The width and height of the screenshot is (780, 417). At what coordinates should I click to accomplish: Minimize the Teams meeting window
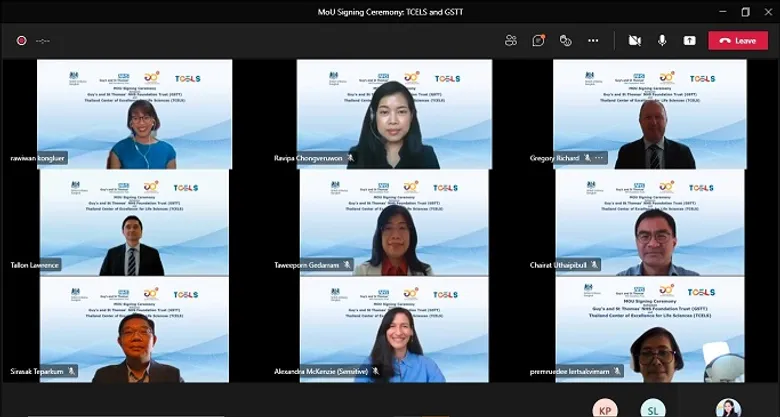point(723,11)
